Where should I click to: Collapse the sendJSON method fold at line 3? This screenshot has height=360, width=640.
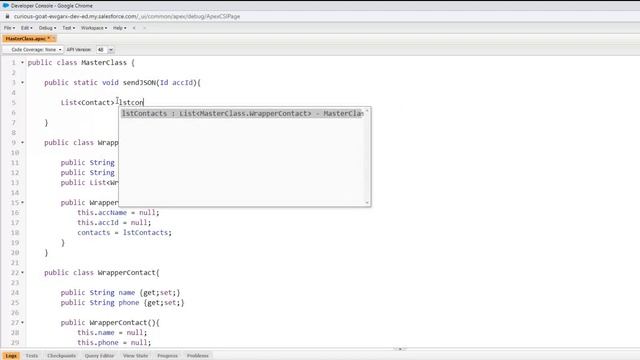22,82
